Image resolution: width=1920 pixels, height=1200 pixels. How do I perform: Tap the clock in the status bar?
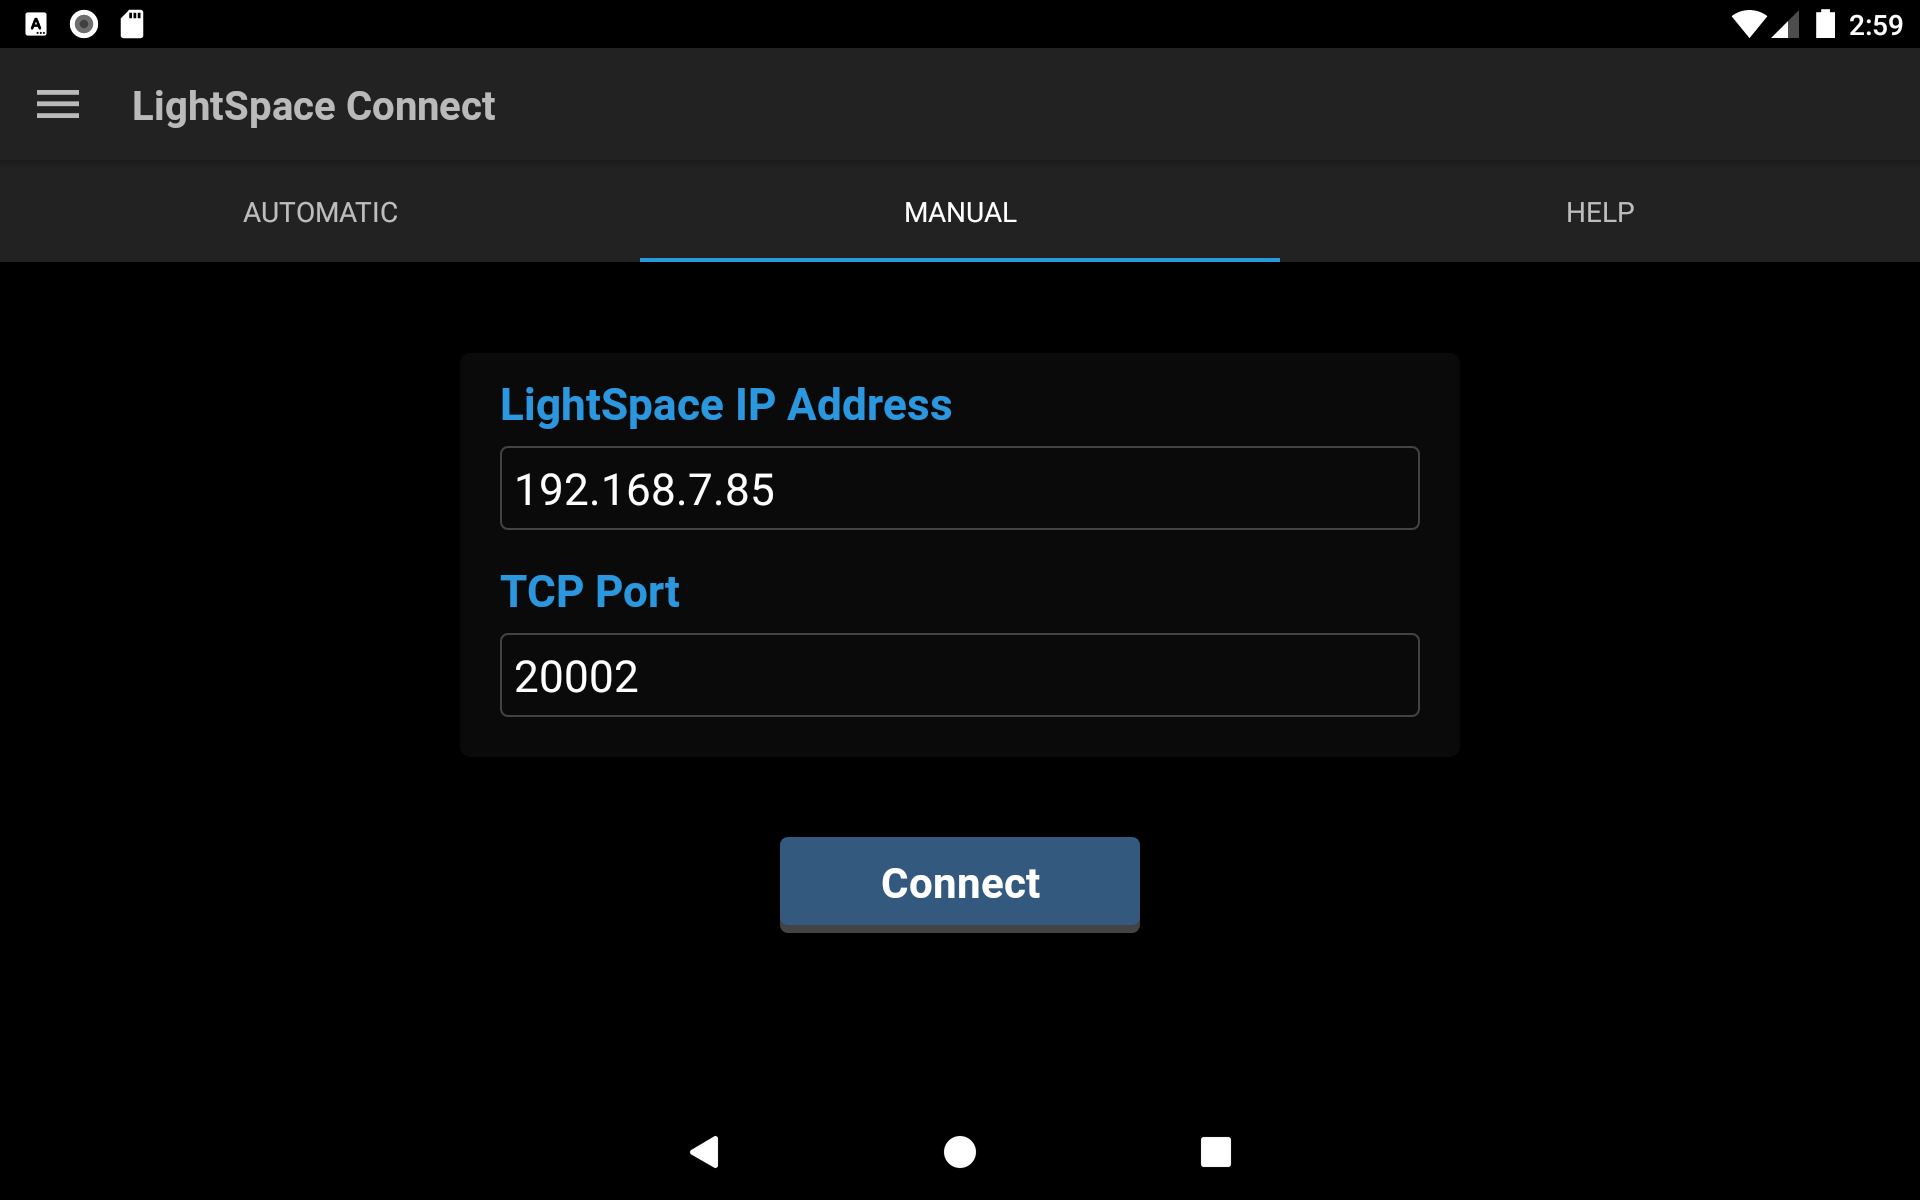(x=1877, y=24)
